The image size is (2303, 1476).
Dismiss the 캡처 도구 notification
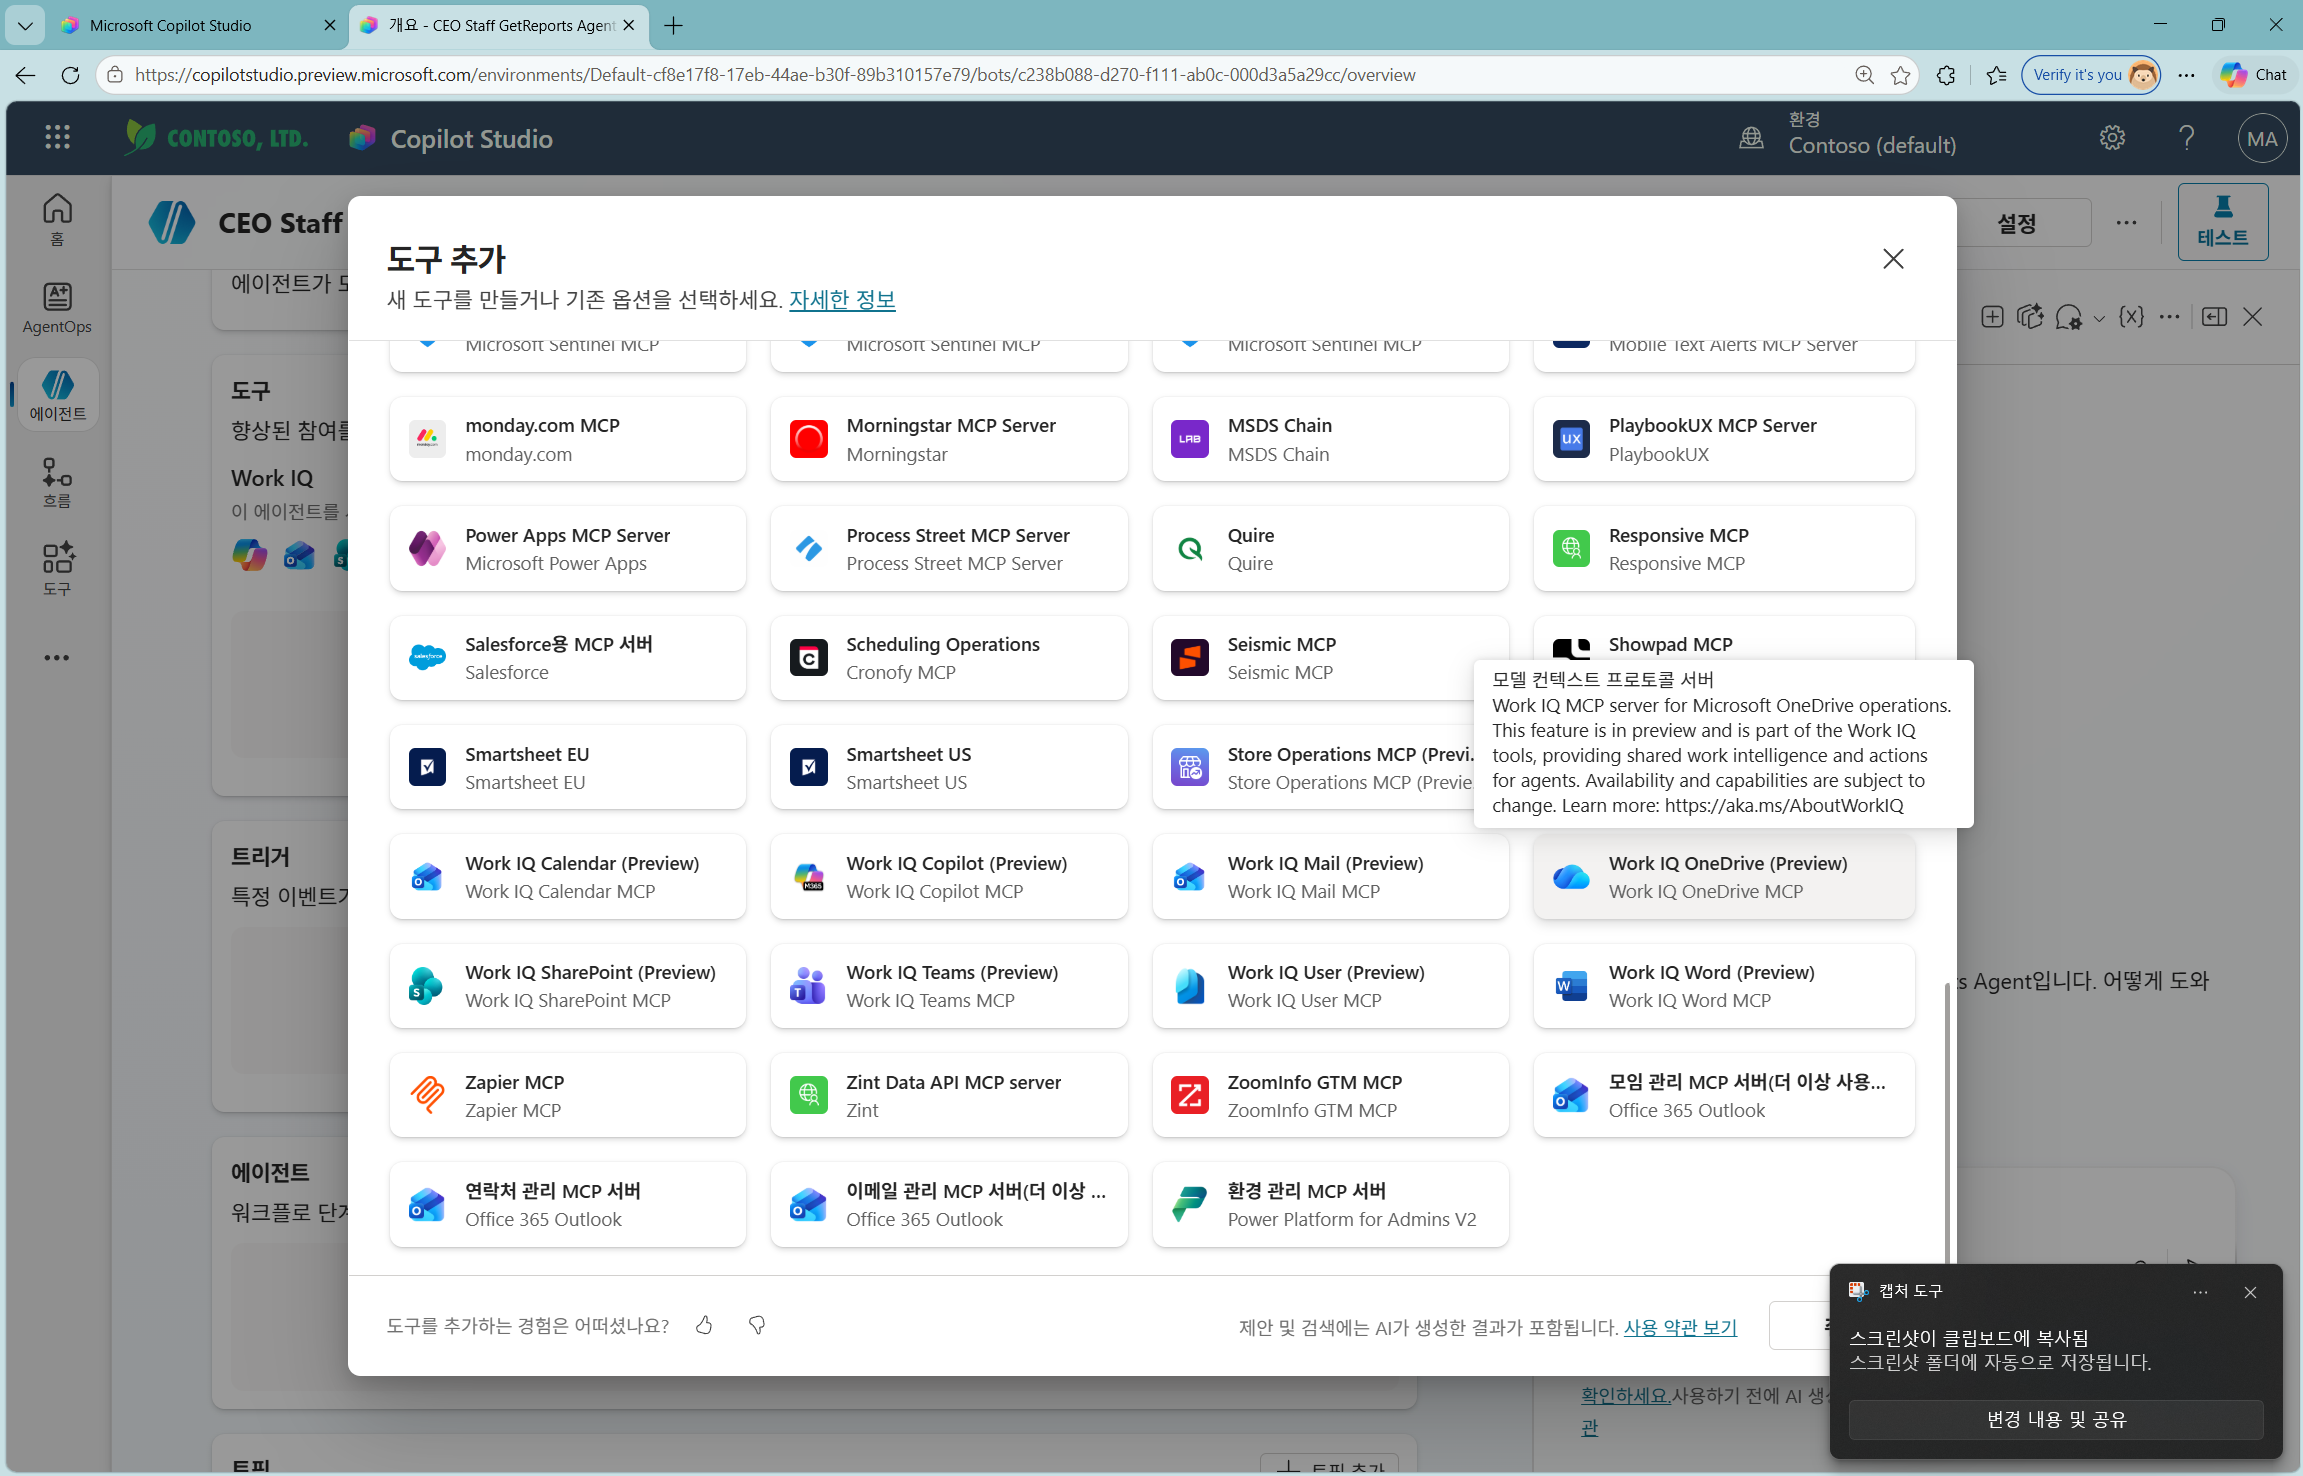tap(2250, 1292)
